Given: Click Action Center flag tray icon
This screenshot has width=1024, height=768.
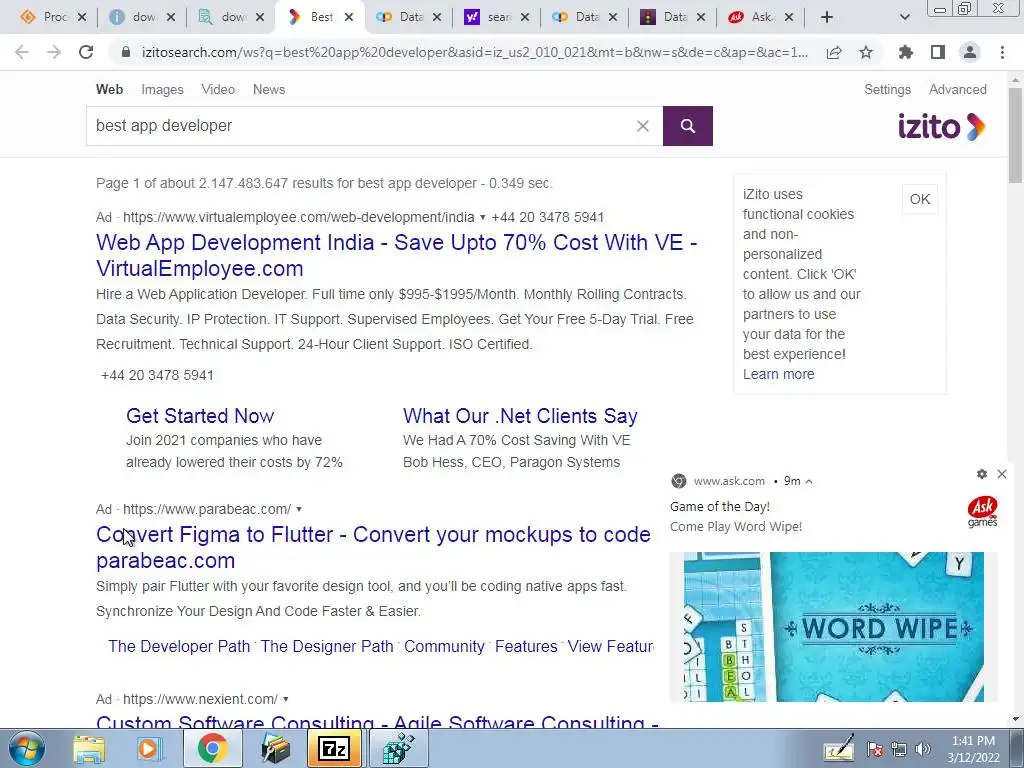Looking at the screenshot, I should (875, 749).
